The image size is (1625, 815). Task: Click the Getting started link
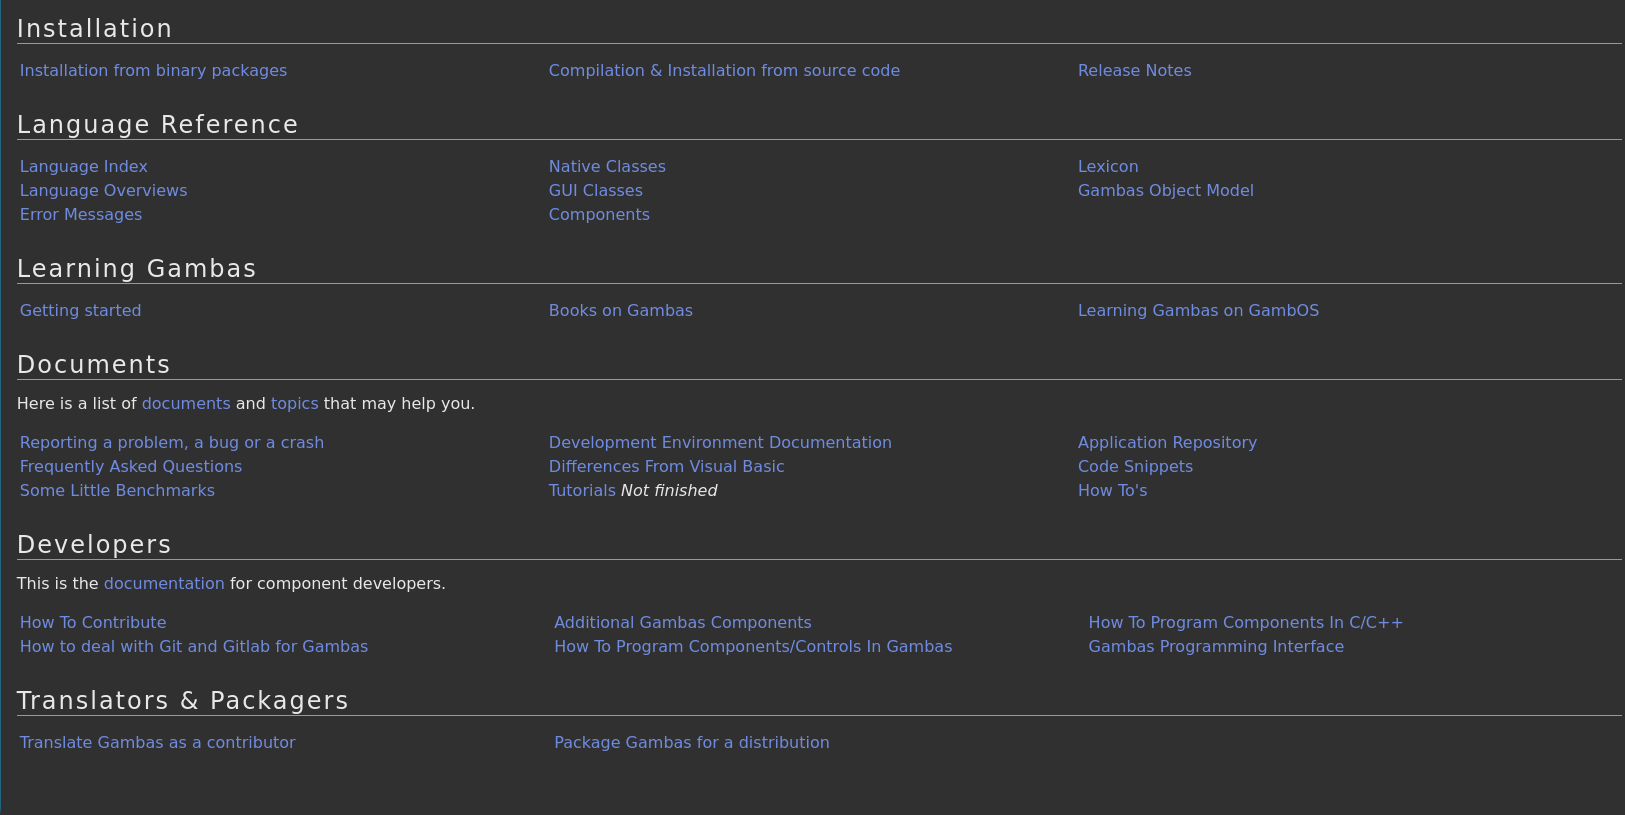[x=81, y=311]
